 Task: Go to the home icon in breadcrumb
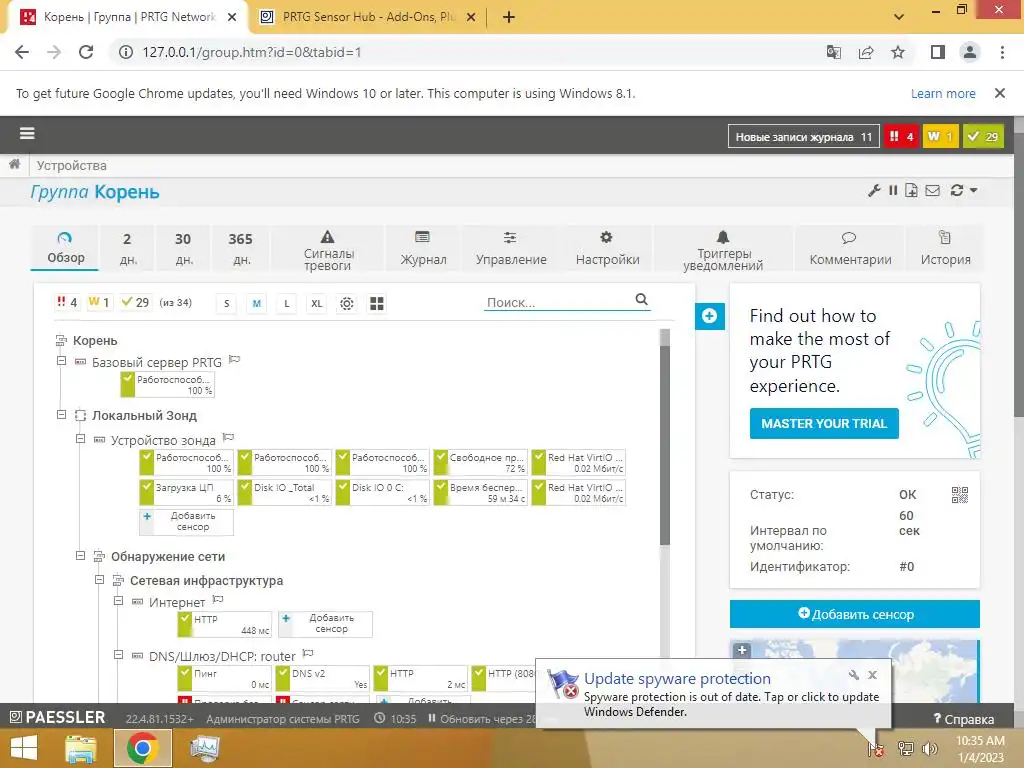[x=14, y=165]
